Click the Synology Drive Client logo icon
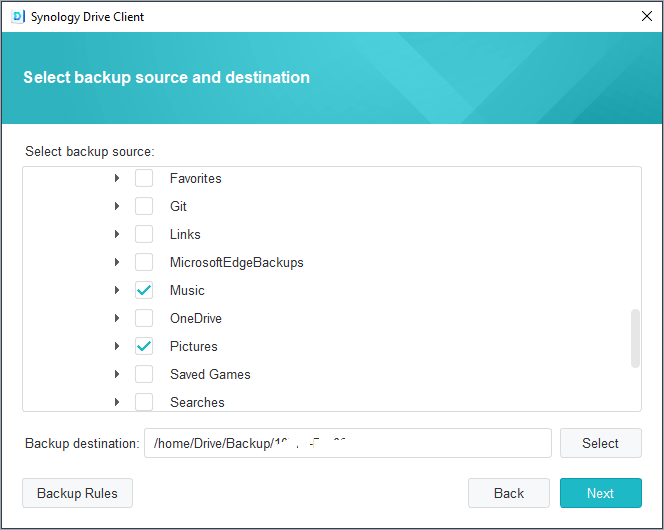The width and height of the screenshot is (664, 530). [x=18, y=17]
